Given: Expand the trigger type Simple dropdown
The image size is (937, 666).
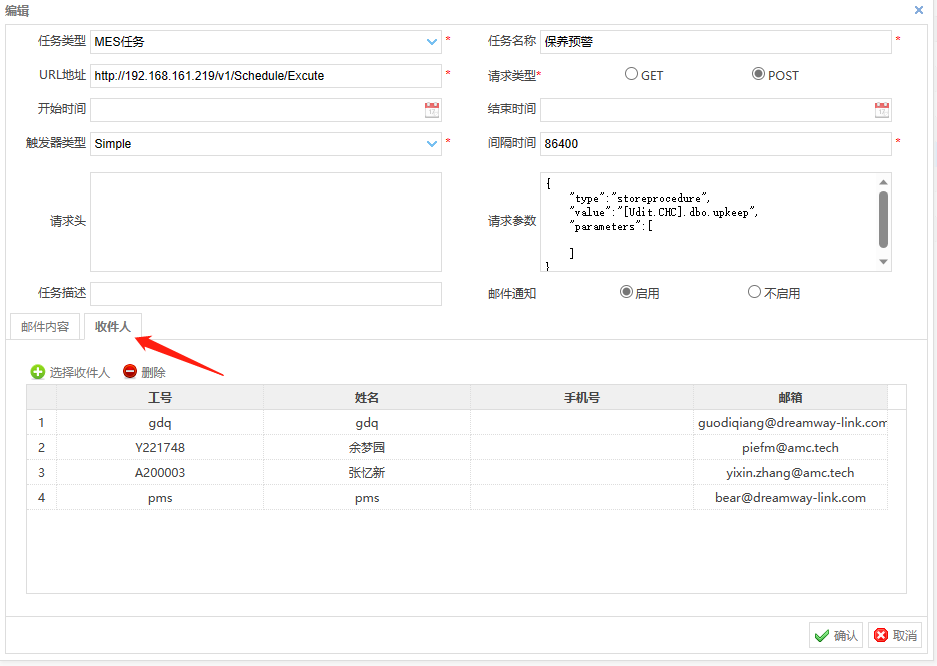Looking at the screenshot, I should point(432,144).
